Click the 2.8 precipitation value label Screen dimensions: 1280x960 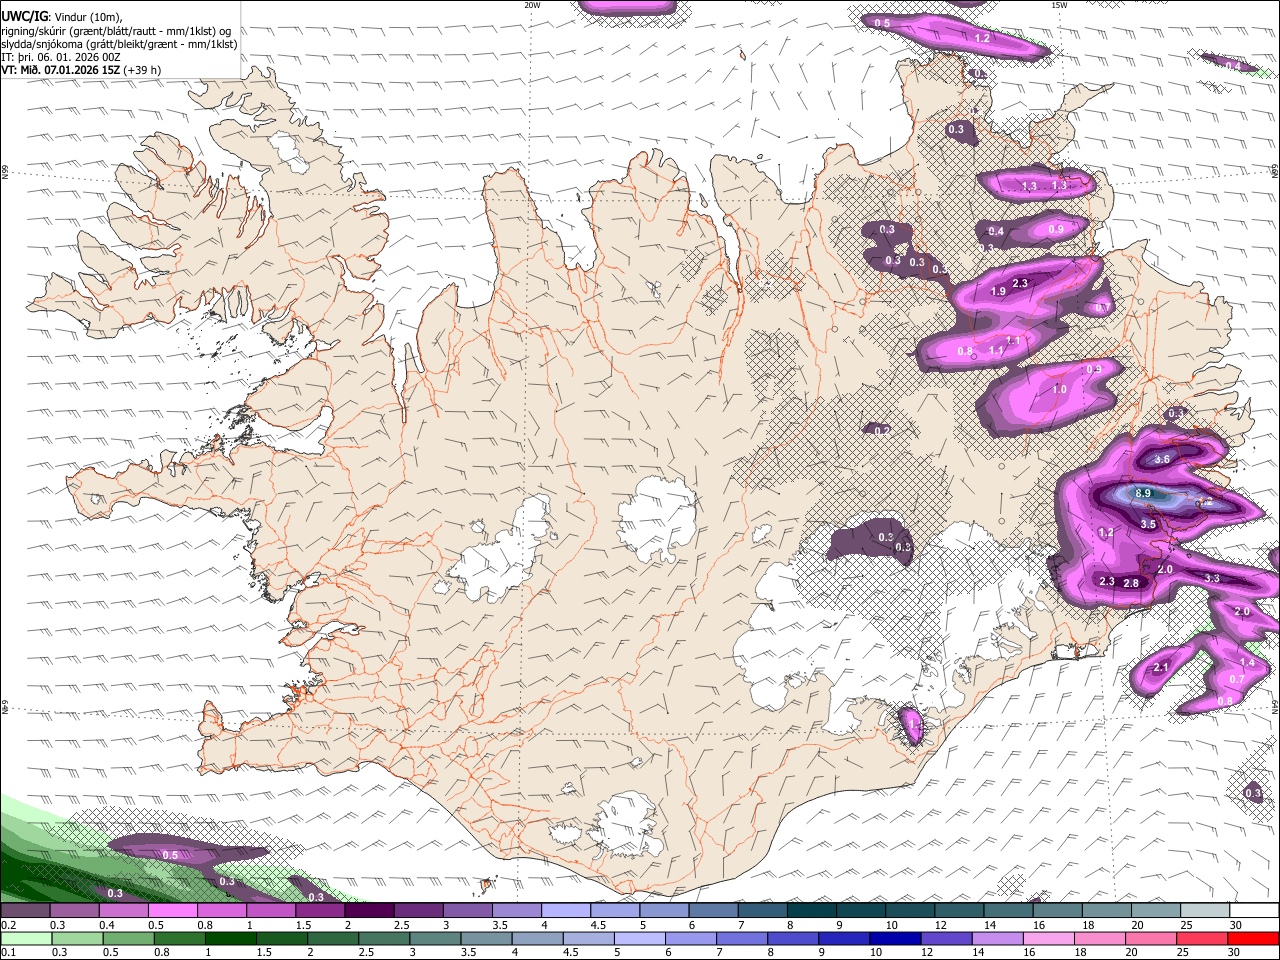pyautogui.click(x=1131, y=583)
